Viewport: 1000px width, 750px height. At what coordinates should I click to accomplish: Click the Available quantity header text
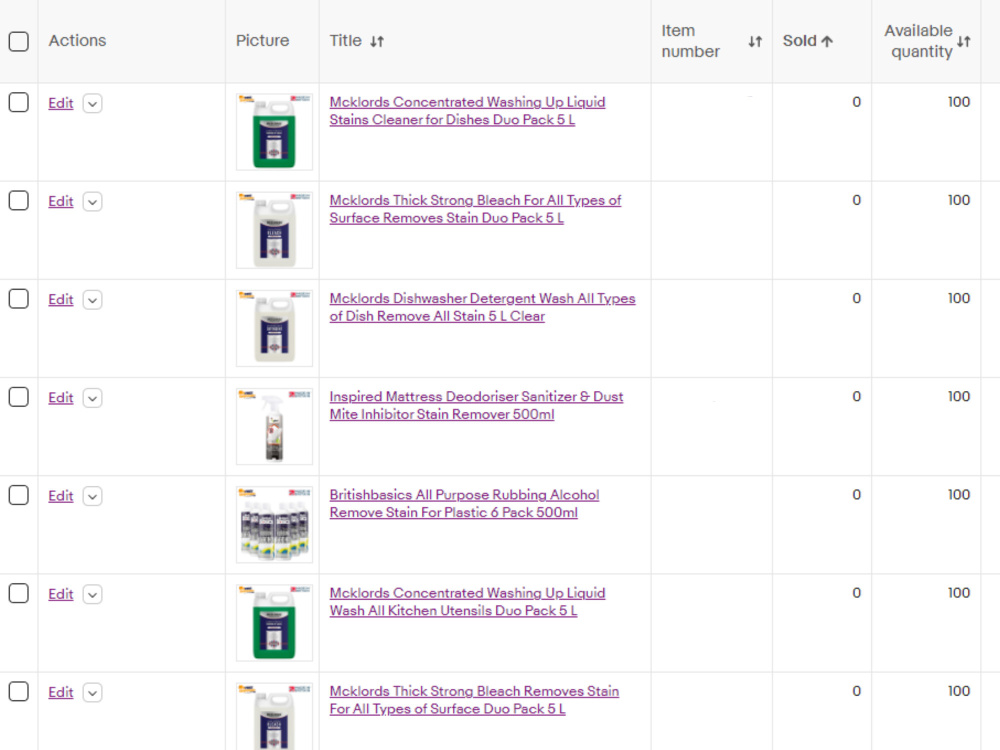click(x=918, y=41)
